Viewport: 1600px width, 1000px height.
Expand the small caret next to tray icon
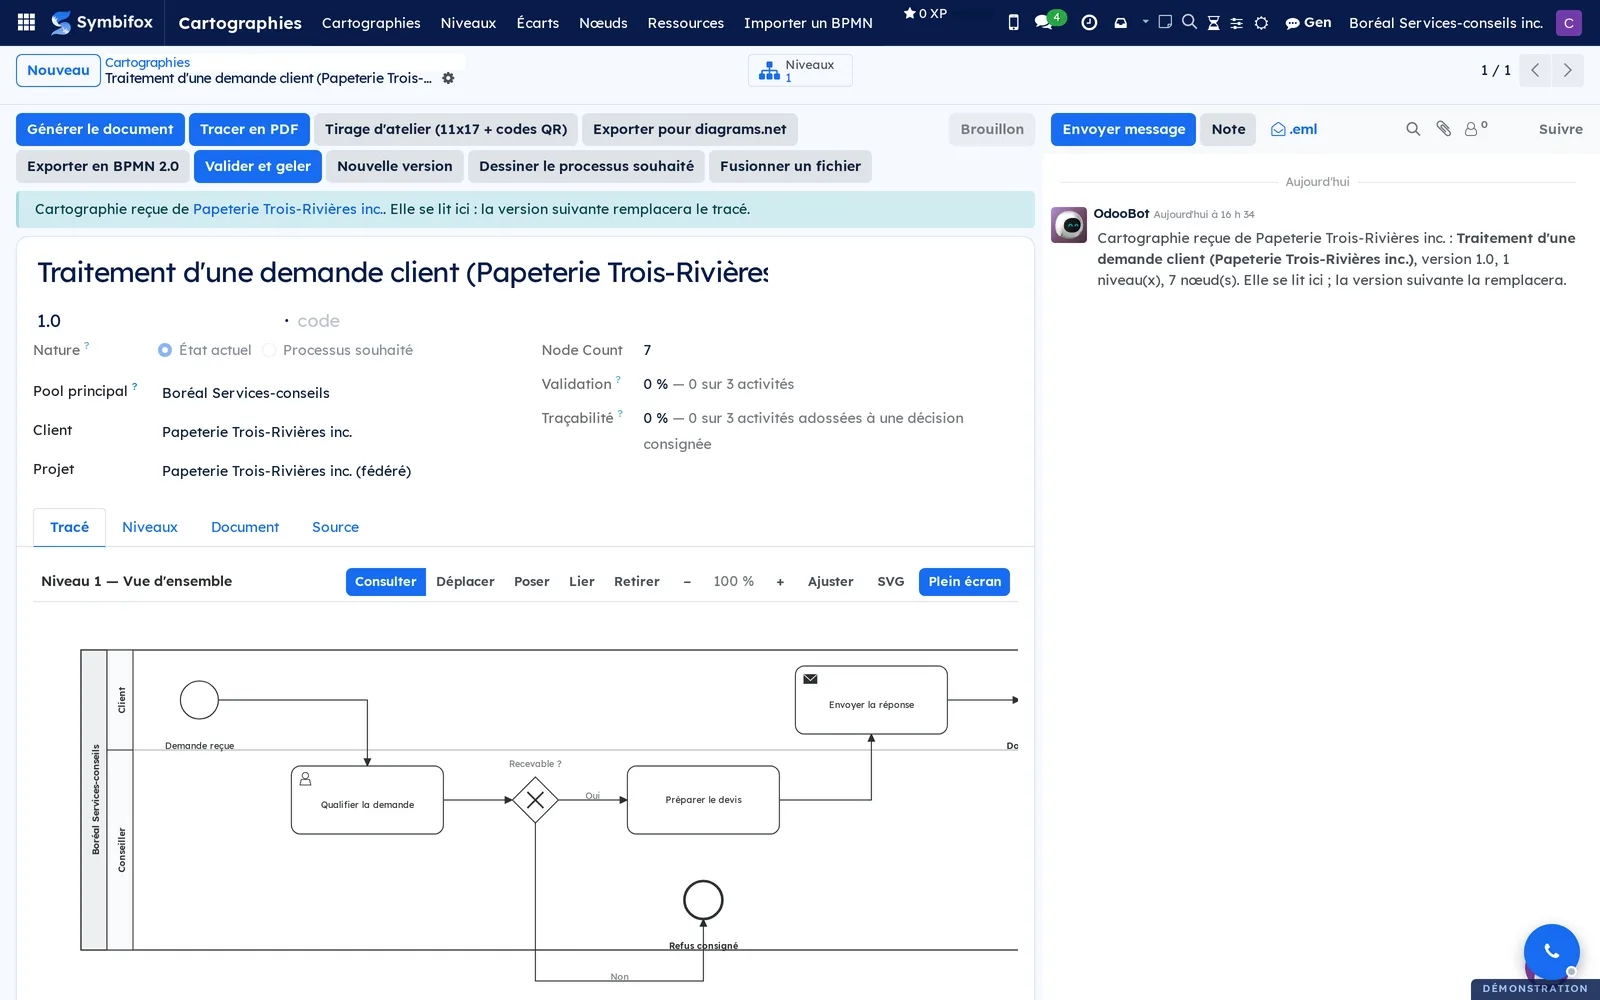1145,21
